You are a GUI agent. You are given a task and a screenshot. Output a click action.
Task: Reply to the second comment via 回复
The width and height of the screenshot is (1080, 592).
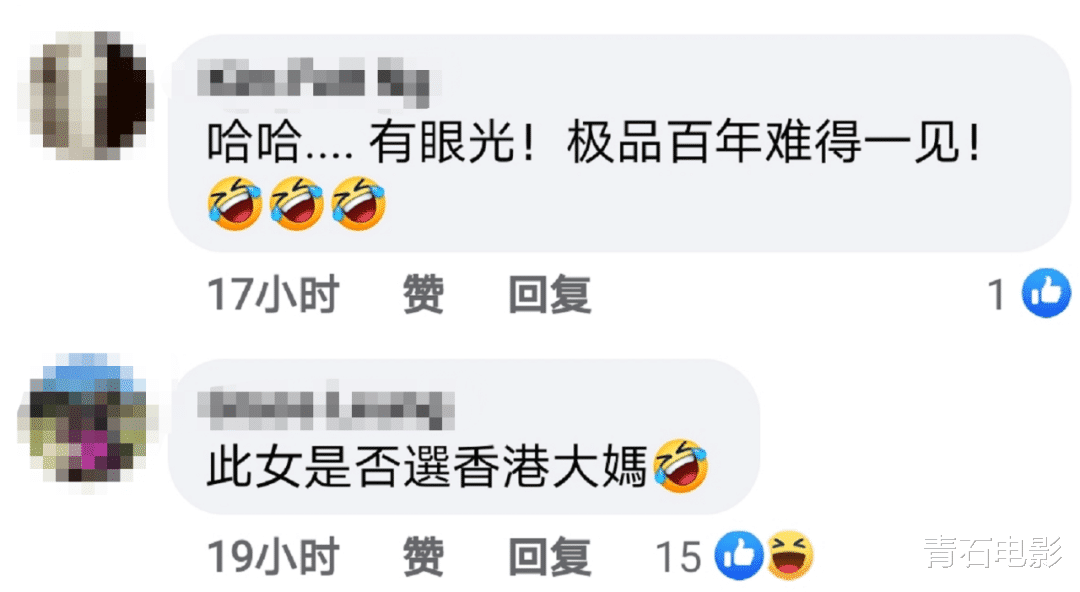pos(550,556)
